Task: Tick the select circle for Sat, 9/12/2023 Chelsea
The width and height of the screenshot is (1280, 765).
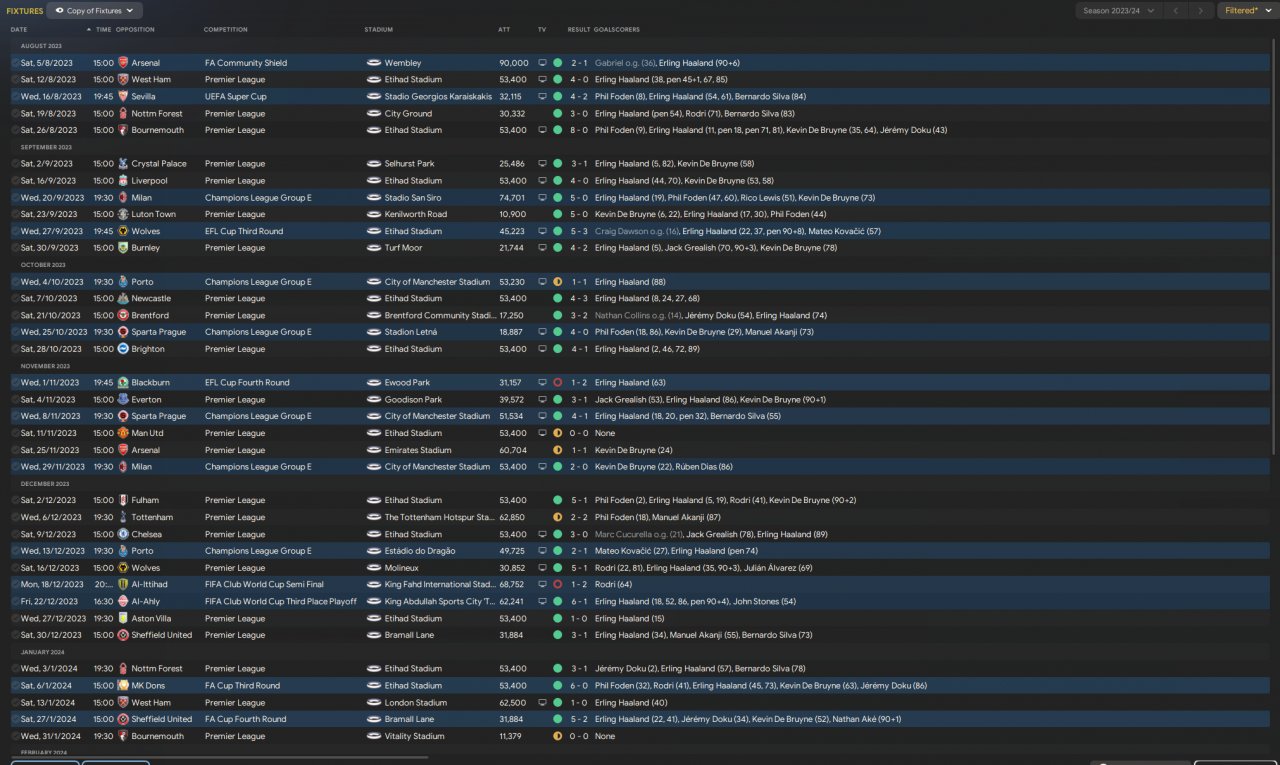Action: [15, 534]
